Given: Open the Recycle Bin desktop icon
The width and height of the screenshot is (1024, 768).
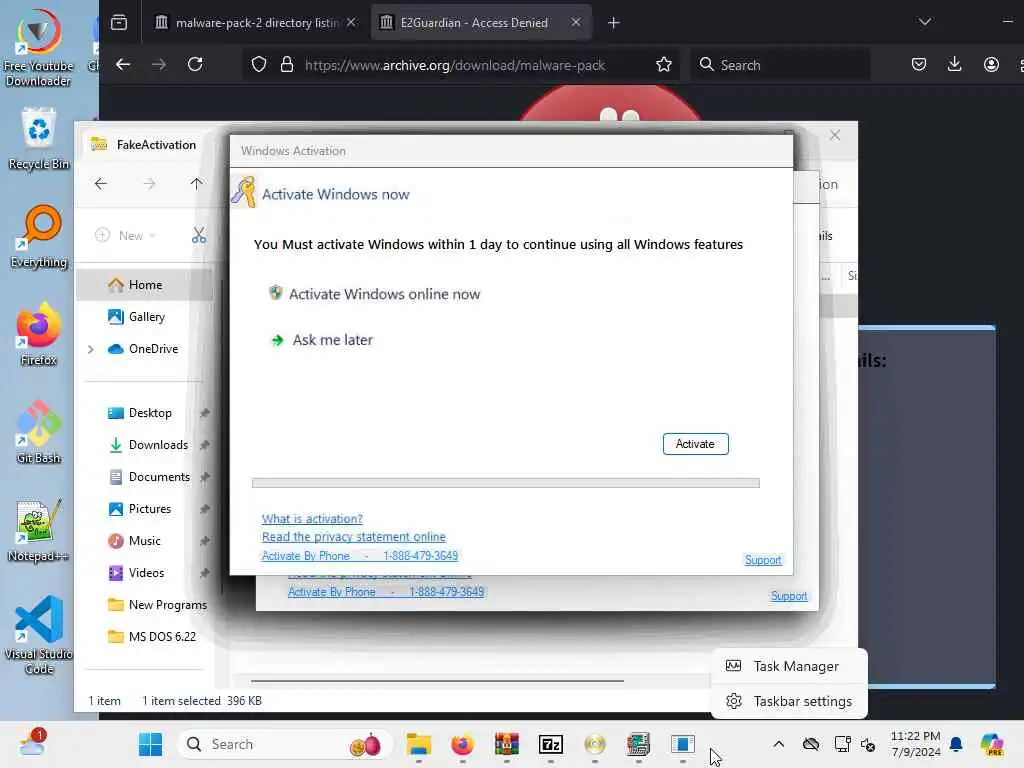Looking at the screenshot, I should [x=39, y=138].
